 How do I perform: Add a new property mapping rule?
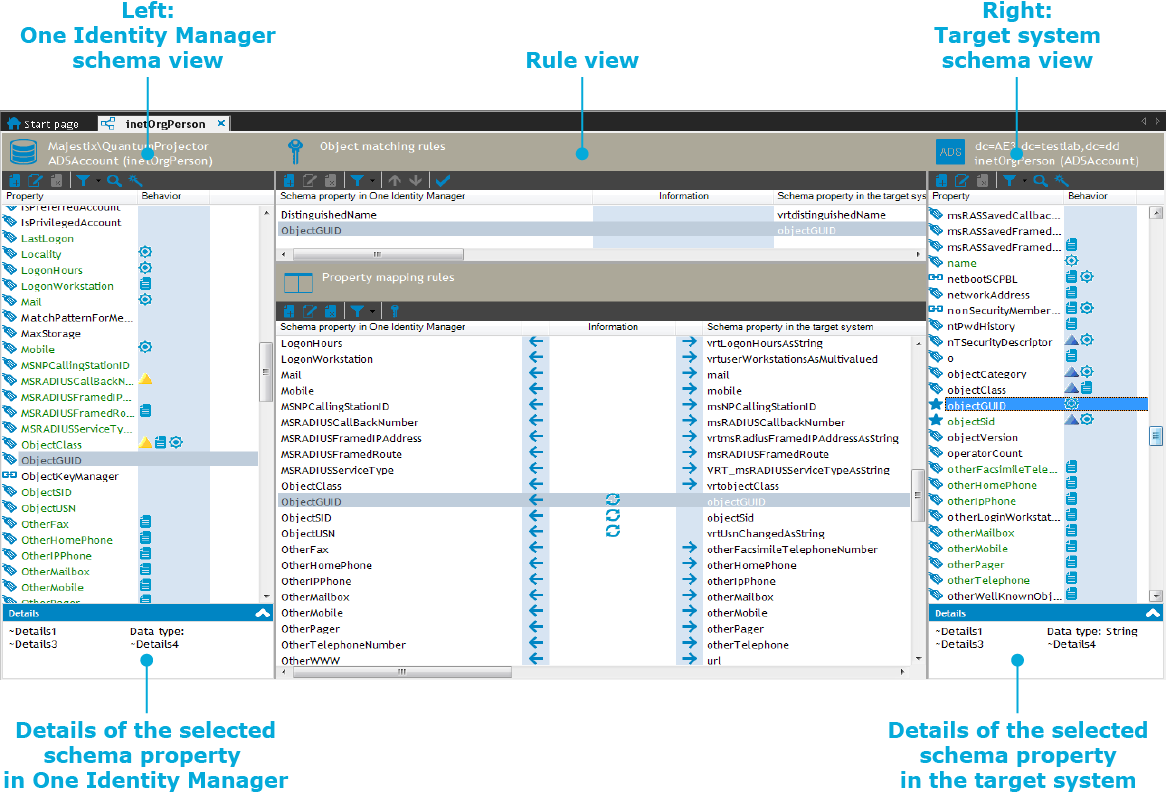pos(289,311)
